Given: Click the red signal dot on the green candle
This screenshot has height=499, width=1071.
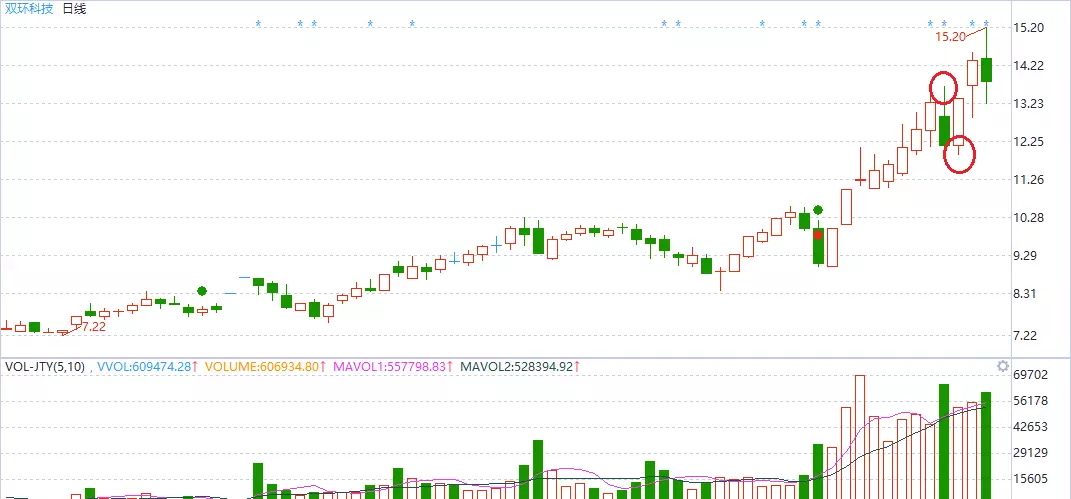Looking at the screenshot, I should tap(818, 235).
